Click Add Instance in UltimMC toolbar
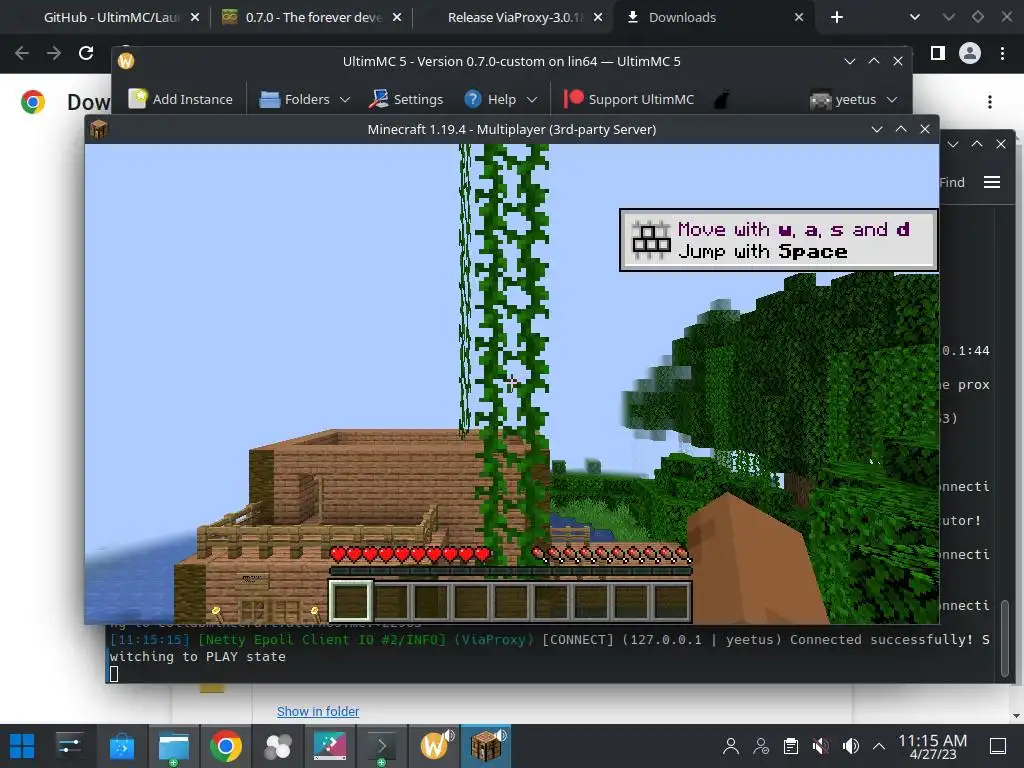Viewport: 1024px width, 768px height. pyautogui.click(x=181, y=99)
